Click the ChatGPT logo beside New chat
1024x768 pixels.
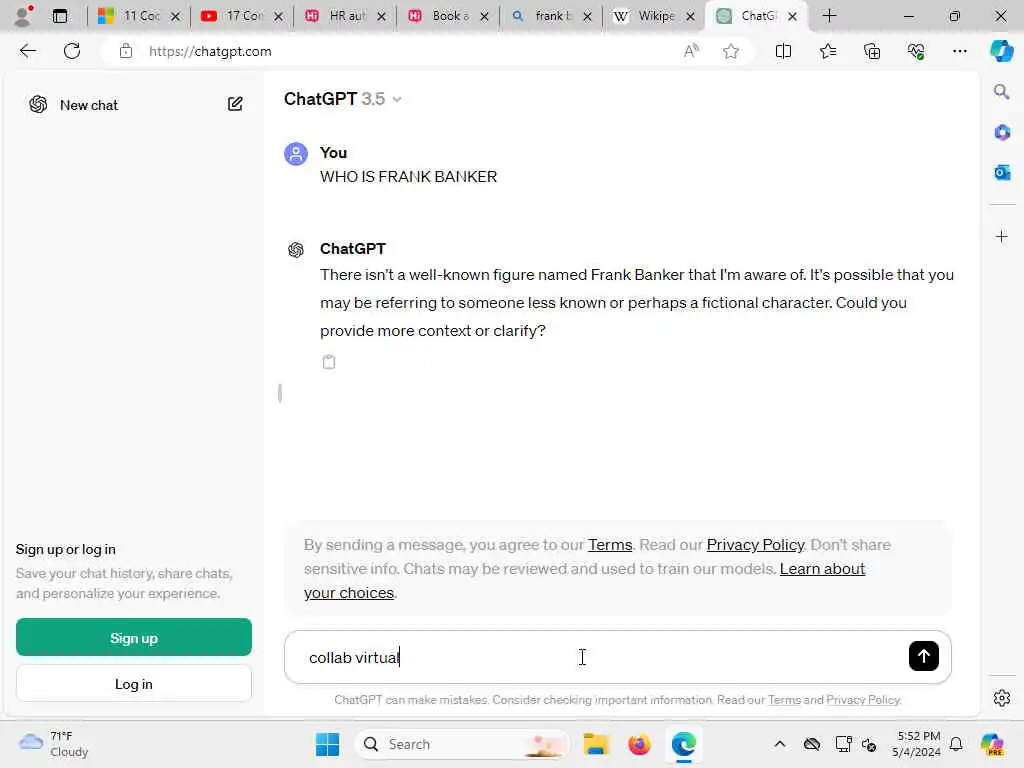point(38,104)
